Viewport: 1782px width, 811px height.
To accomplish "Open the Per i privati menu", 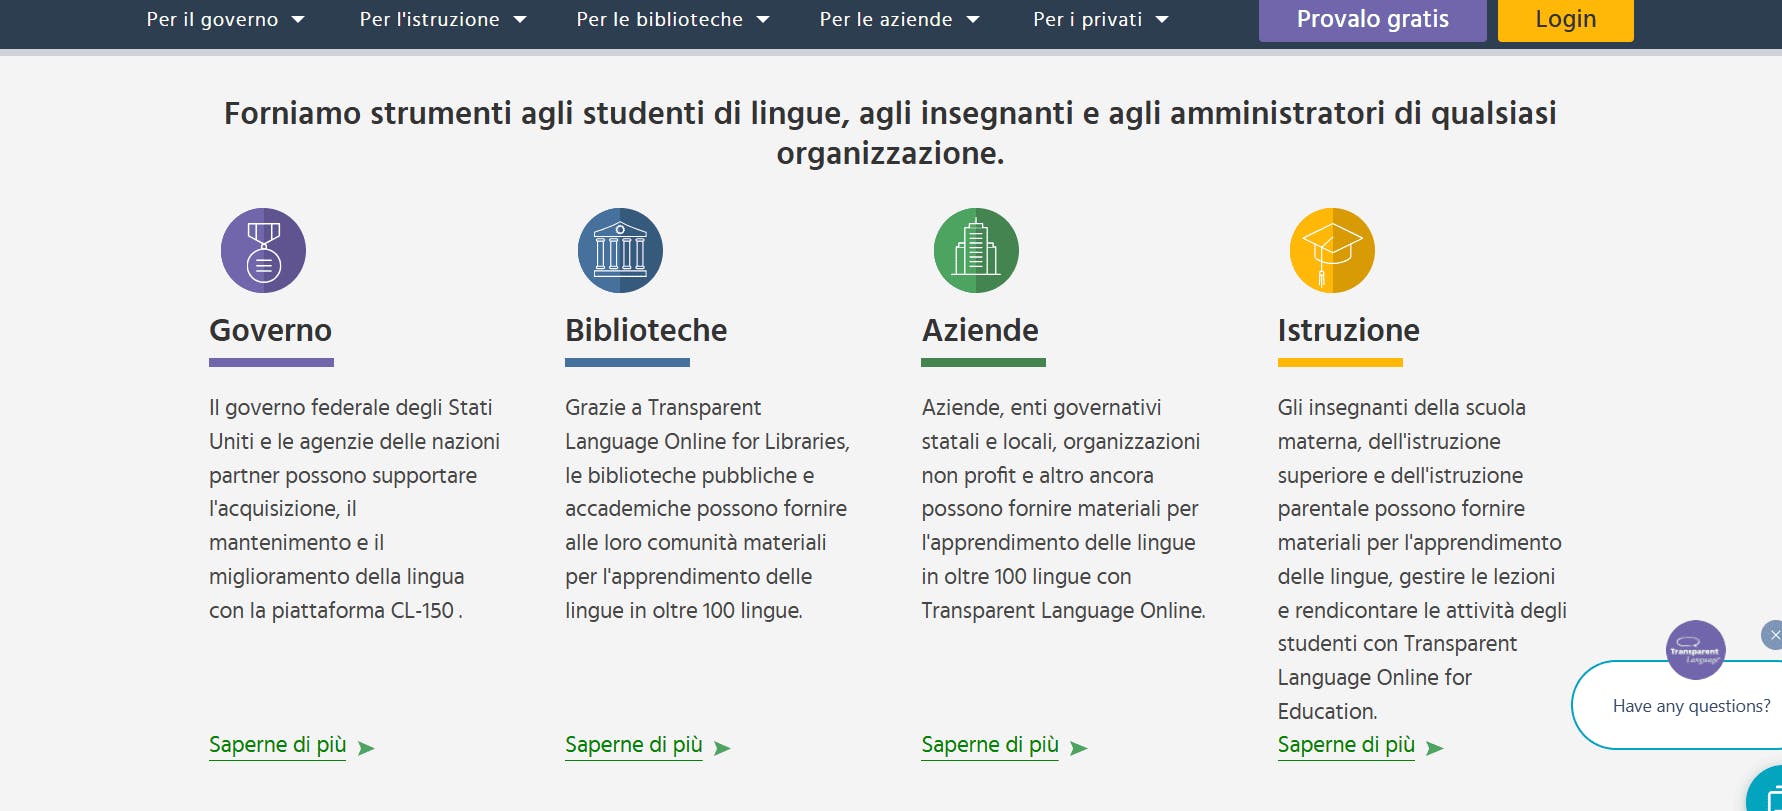I will tap(1100, 19).
